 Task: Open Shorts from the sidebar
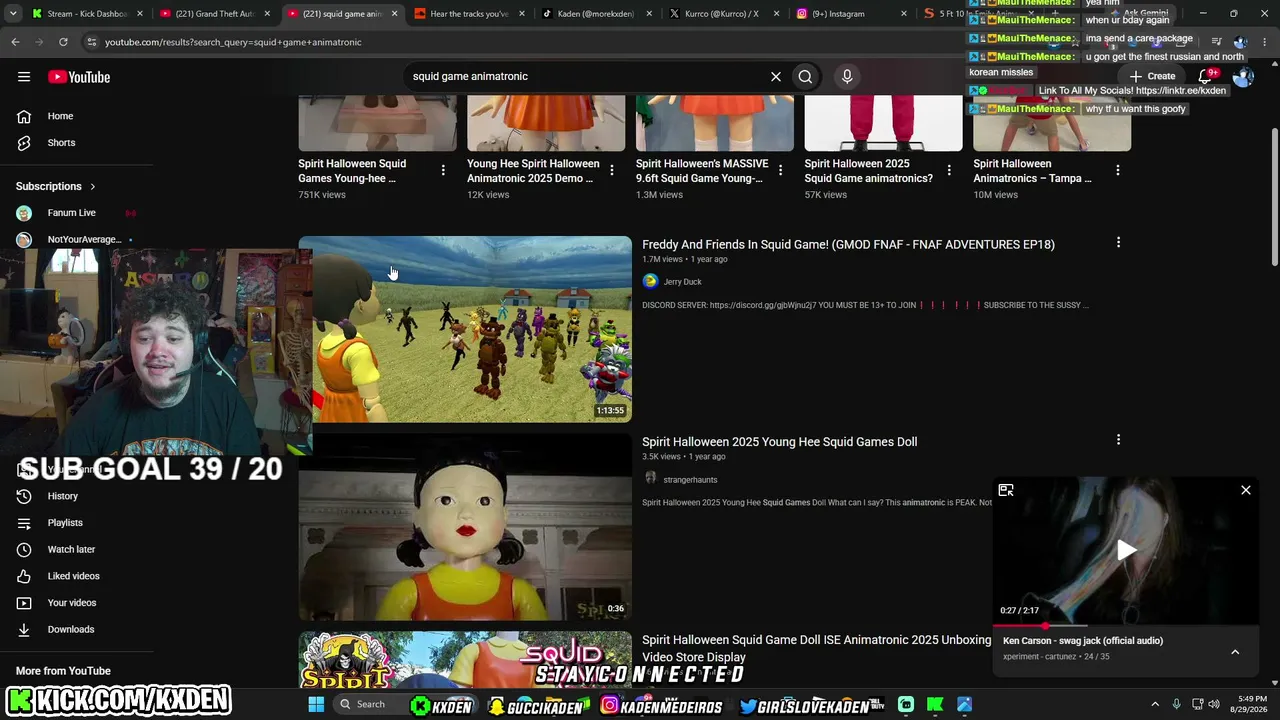pyautogui.click(x=61, y=143)
